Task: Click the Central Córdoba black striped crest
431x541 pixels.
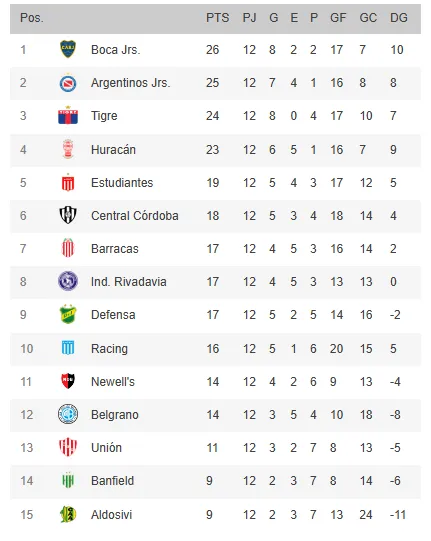Action: (x=68, y=215)
